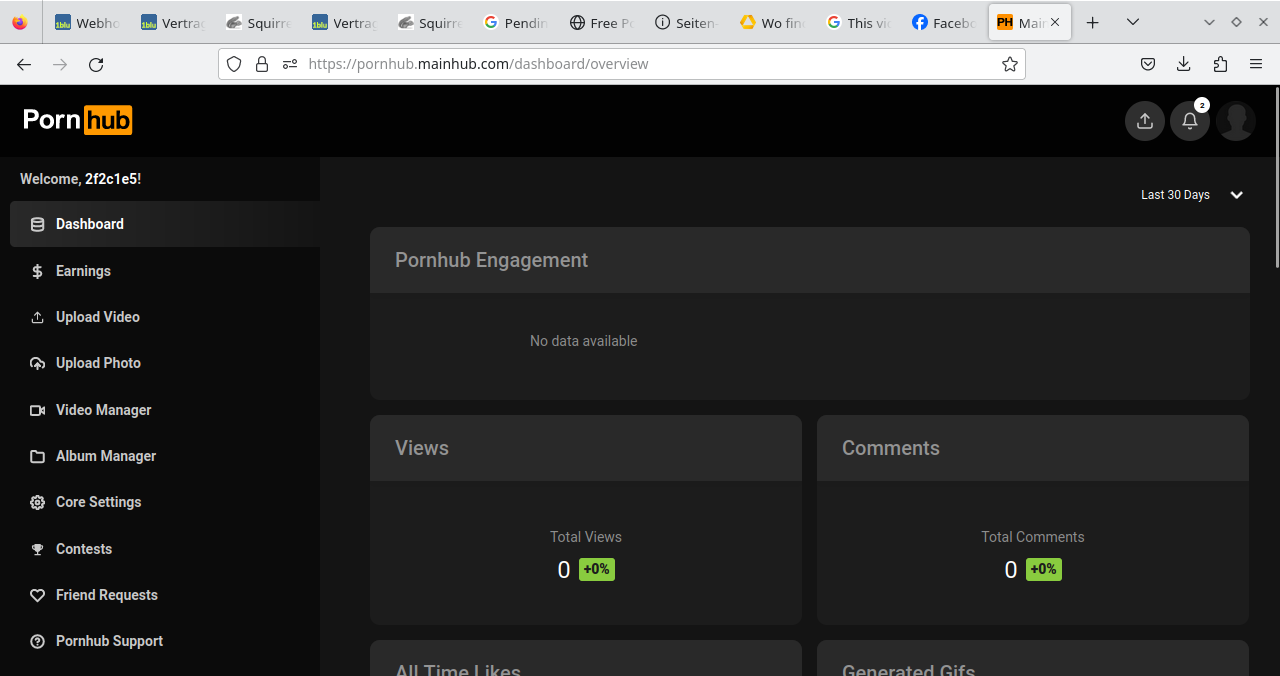Open the browser extensions icon
Image resolution: width=1280 pixels, height=676 pixels.
1220,64
